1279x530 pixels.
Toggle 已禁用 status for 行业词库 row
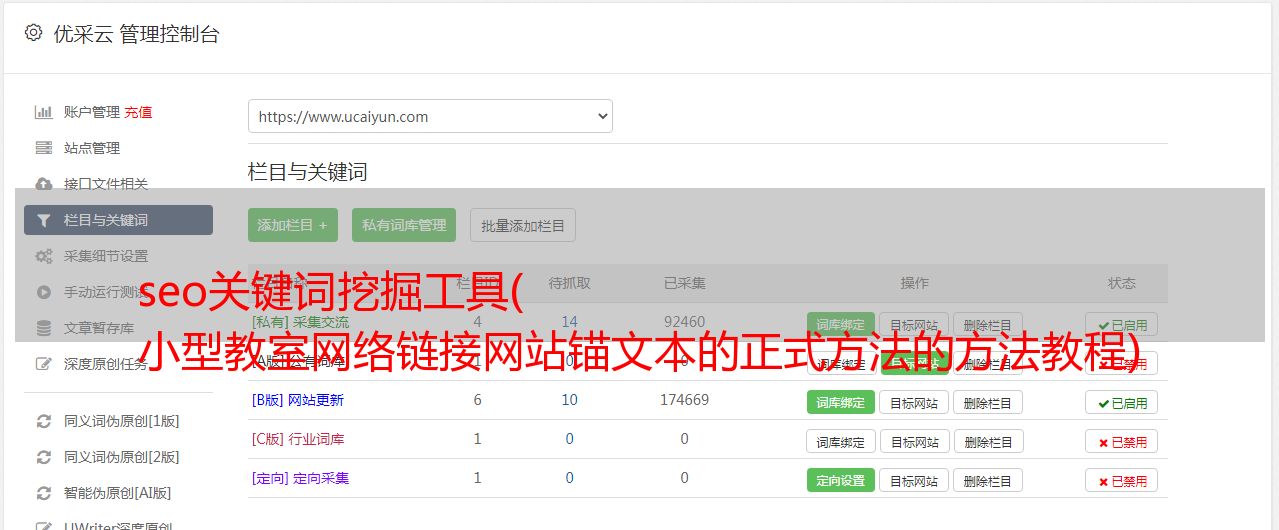1122,441
